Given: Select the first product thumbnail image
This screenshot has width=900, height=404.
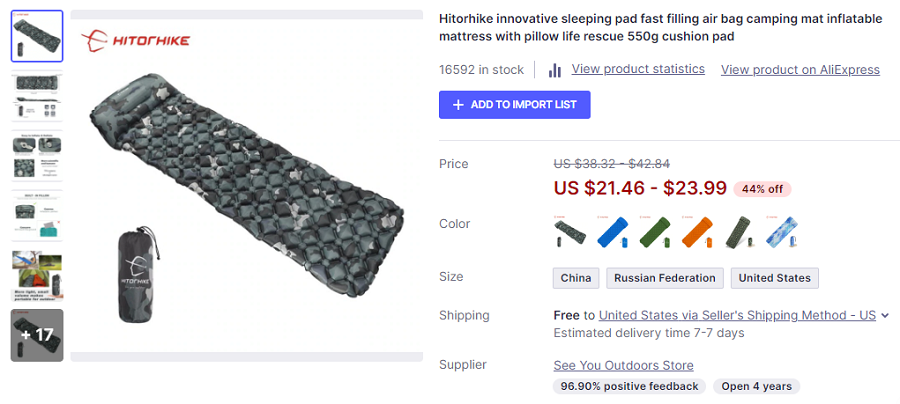Looking at the screenshot, I should pos(37,36).
